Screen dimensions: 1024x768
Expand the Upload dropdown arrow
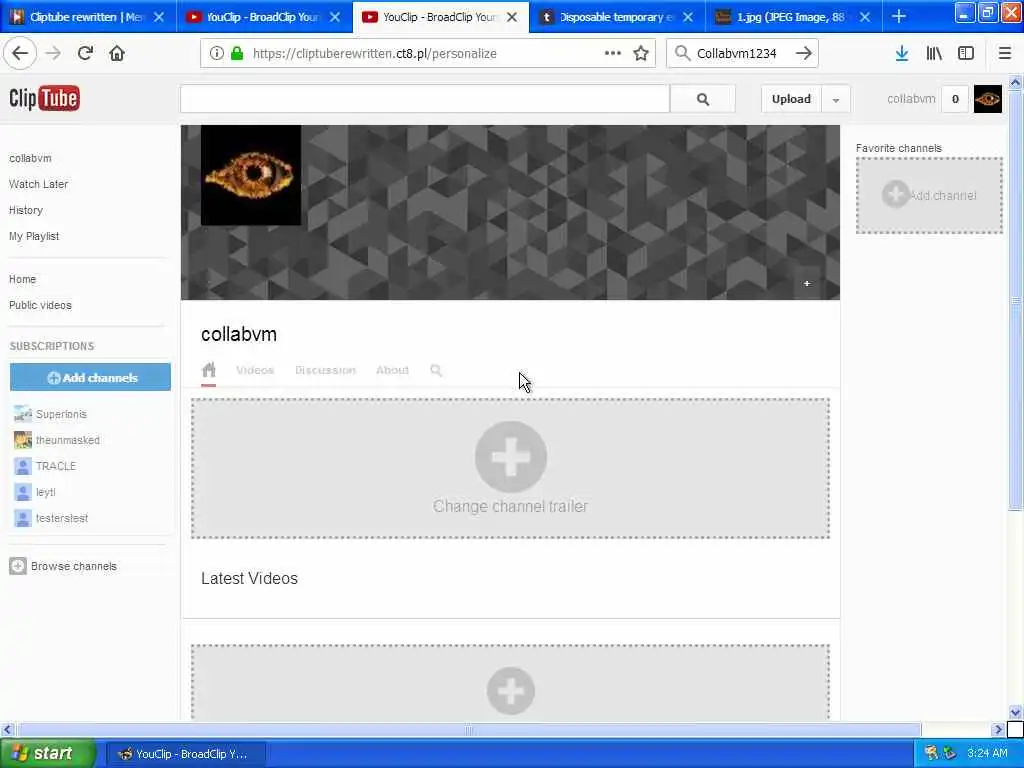click(x=836, y=99)
